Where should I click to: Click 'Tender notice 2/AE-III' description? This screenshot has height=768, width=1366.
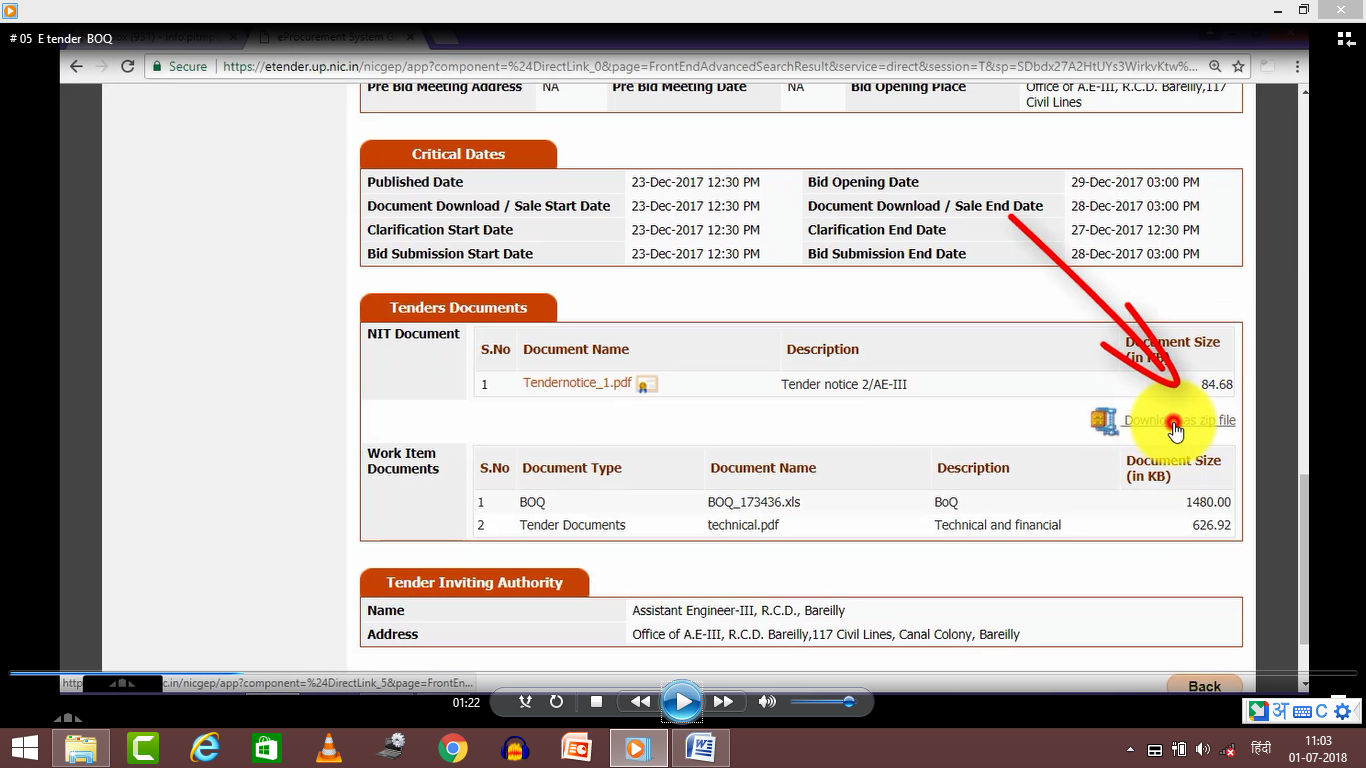pos(844,384)
